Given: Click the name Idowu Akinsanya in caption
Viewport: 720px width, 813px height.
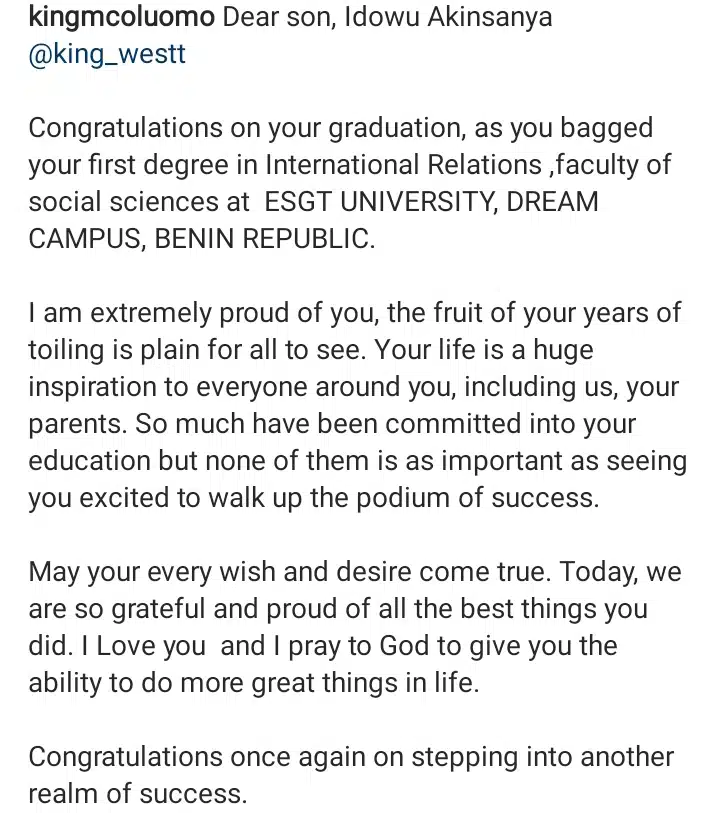Looking at the screenshot, I should (448, 18).
